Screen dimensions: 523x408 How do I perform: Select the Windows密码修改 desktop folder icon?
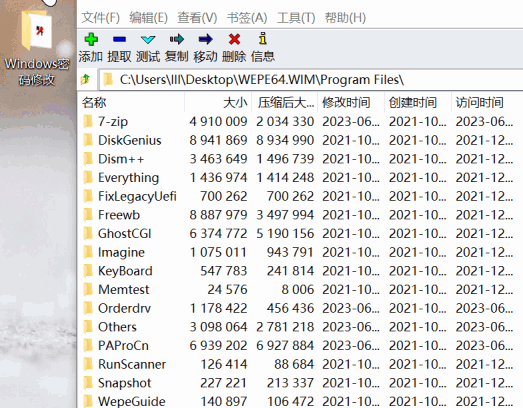[x=37, y=31]
